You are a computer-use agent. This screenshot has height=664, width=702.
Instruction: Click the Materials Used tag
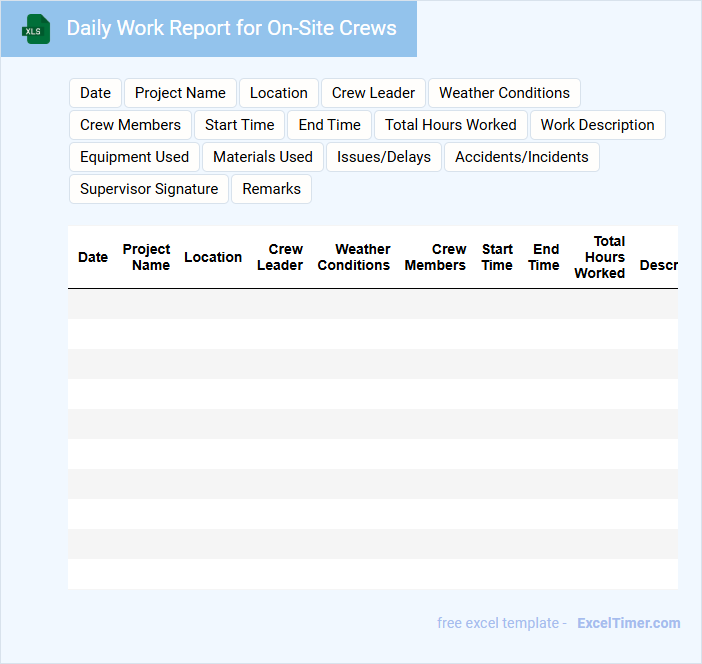pos(263,157)
